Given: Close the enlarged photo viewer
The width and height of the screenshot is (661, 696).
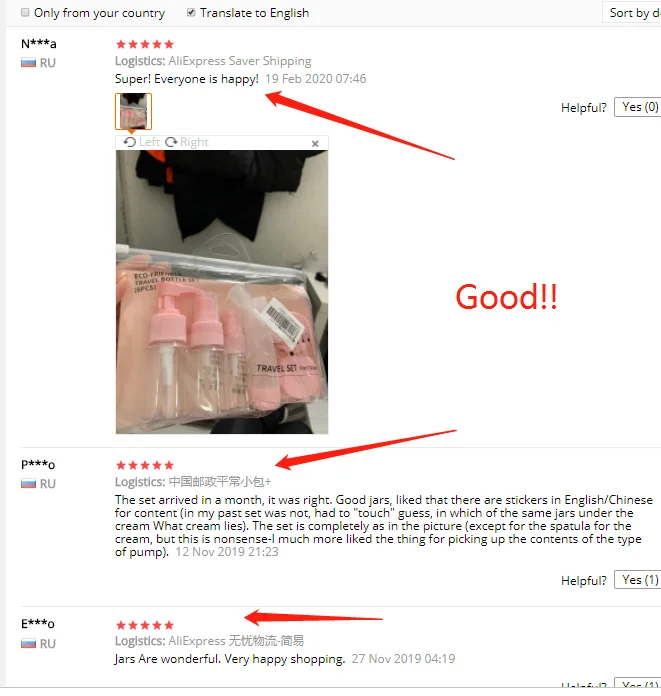Looking at the screenshot, I should tap(315, 143).
